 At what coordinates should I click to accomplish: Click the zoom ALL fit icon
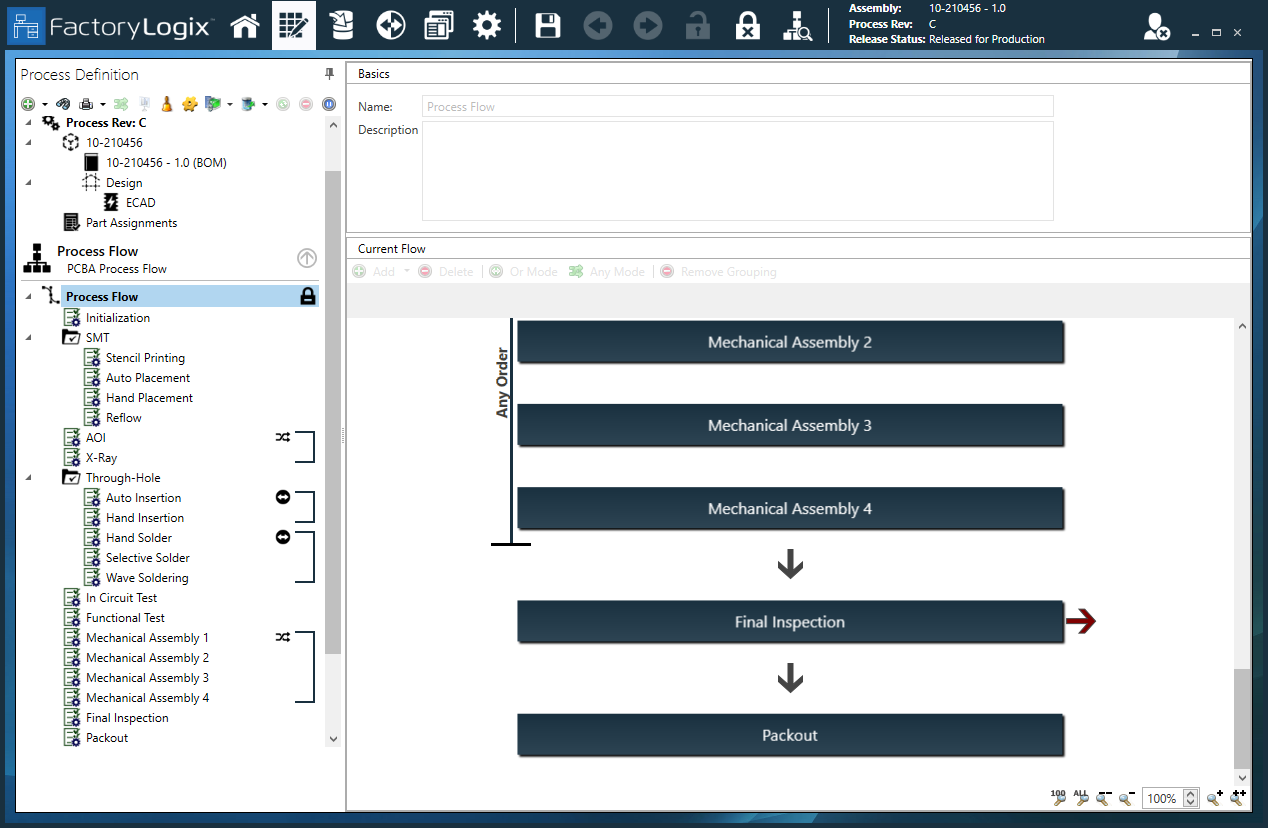click(x=1081, y=797)
